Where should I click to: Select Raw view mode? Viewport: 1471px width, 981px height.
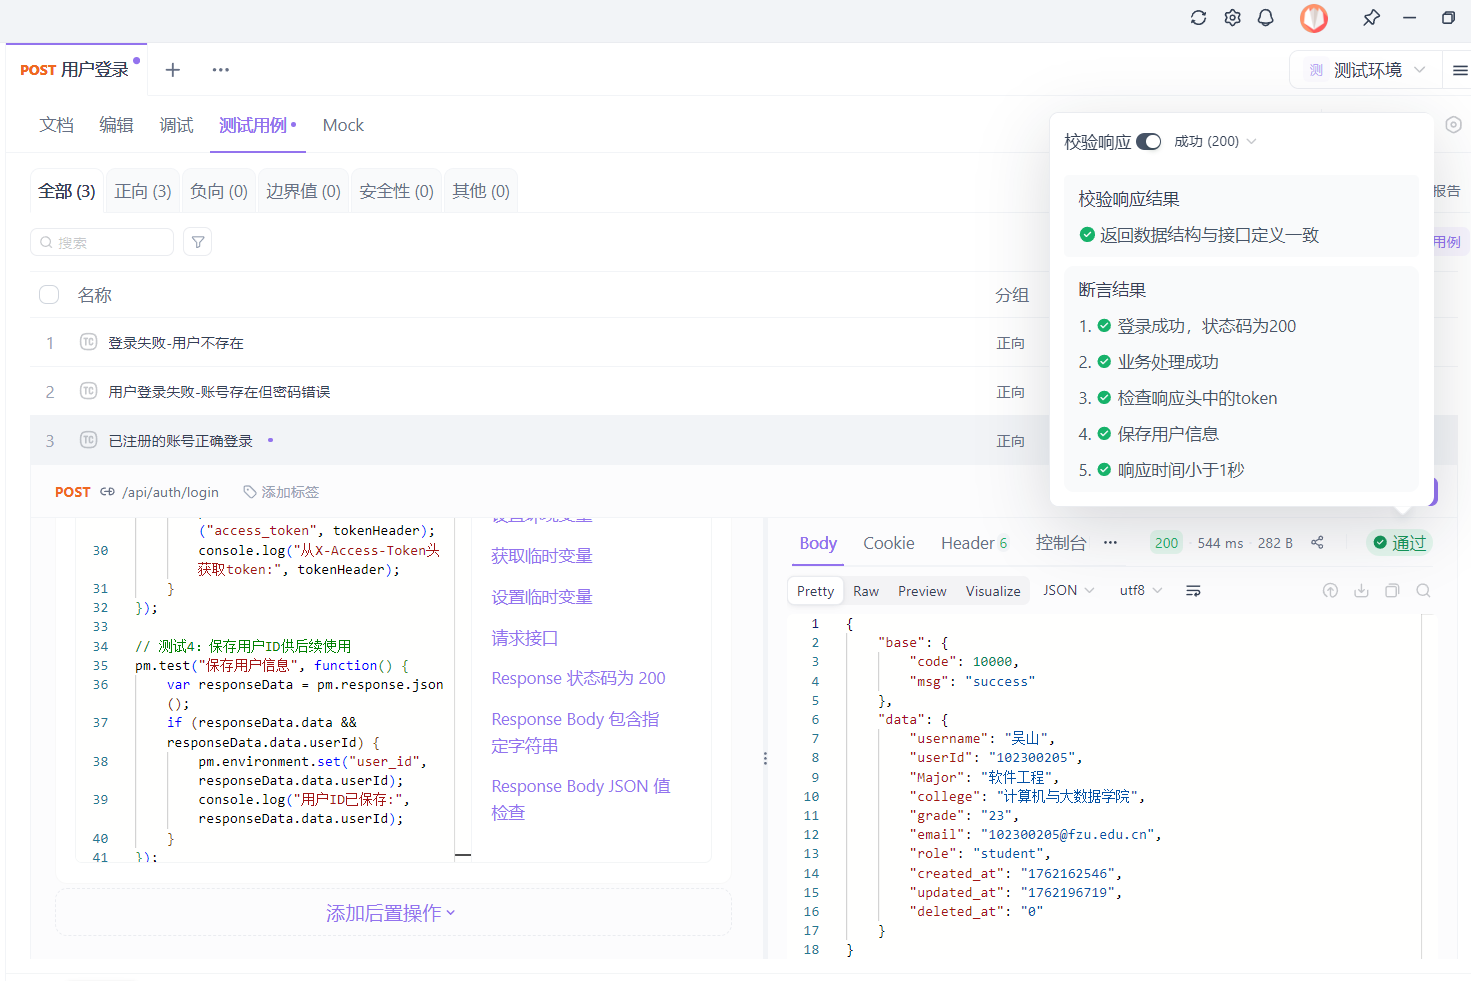pyautogui.click(x=866, y=591)
